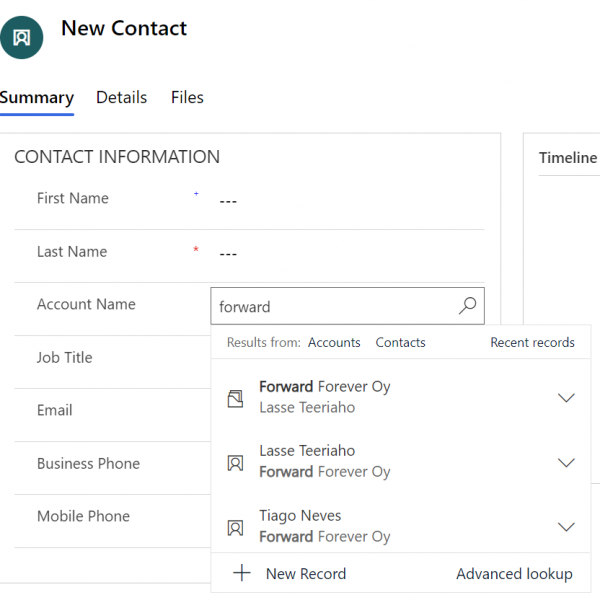600x600 pixels.
Task: Select Lasse Teeriaho contact result
Action: (x=401, y=461)
